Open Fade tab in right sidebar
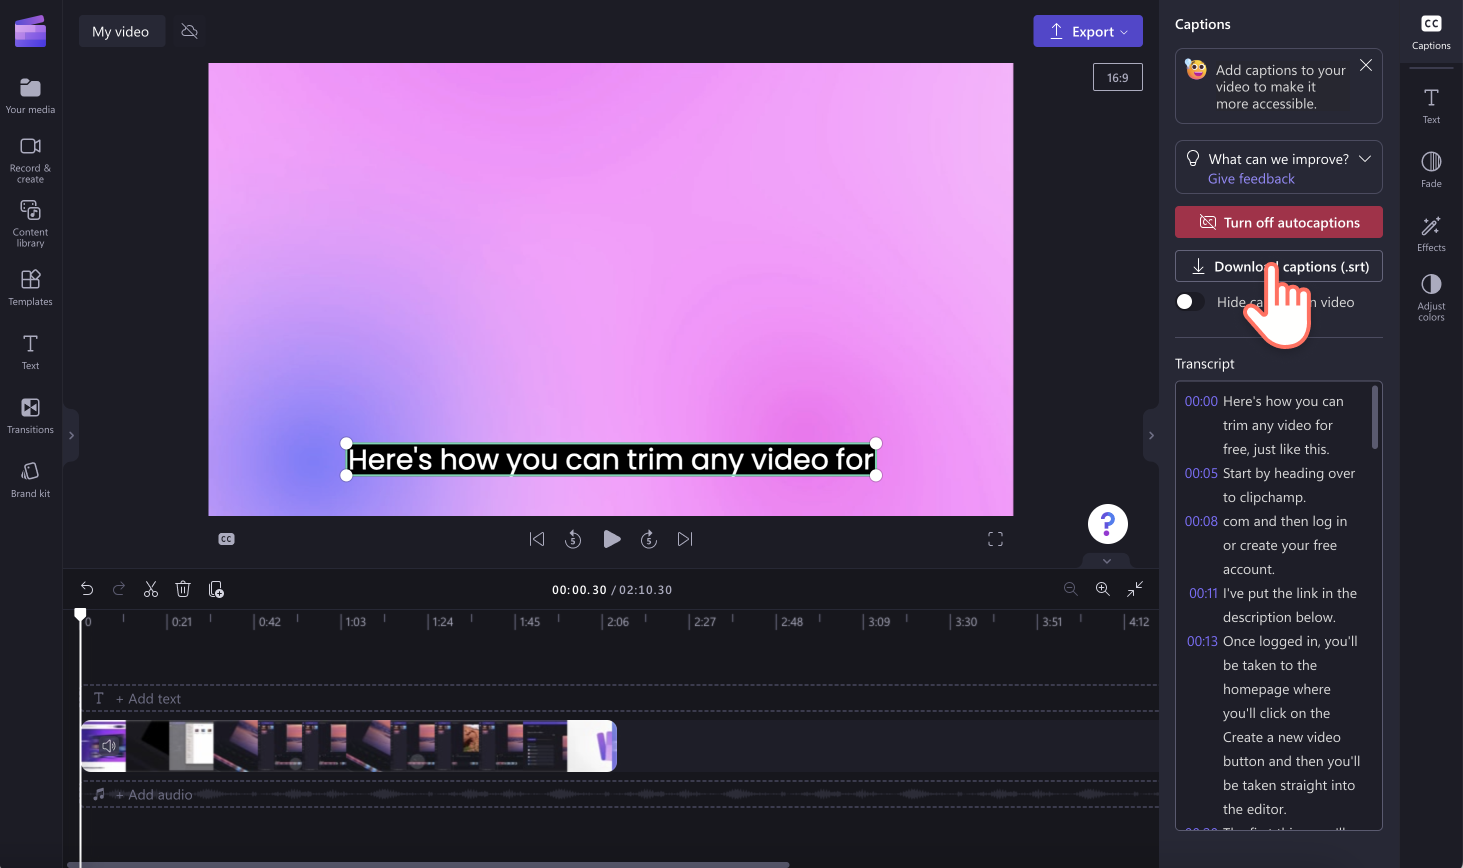1463x868 pixels. click(x=1431, y=169)
